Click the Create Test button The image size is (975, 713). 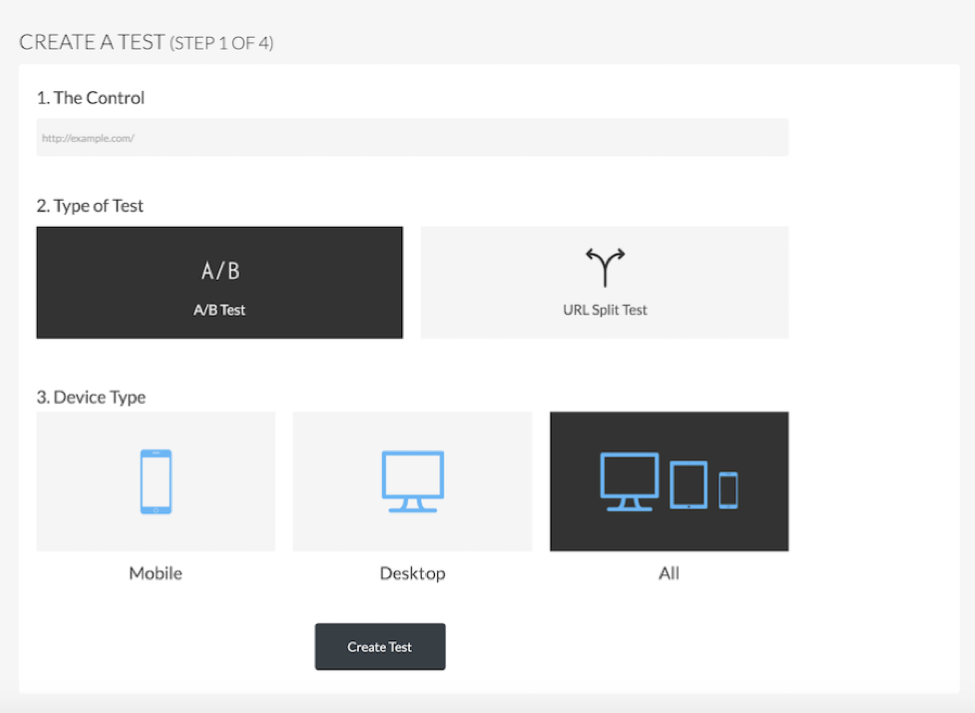379,646
